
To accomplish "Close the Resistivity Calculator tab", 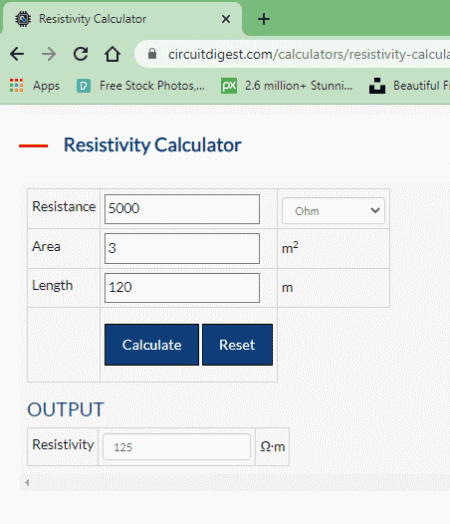I will pyautogui.click(x=226, y=19).
